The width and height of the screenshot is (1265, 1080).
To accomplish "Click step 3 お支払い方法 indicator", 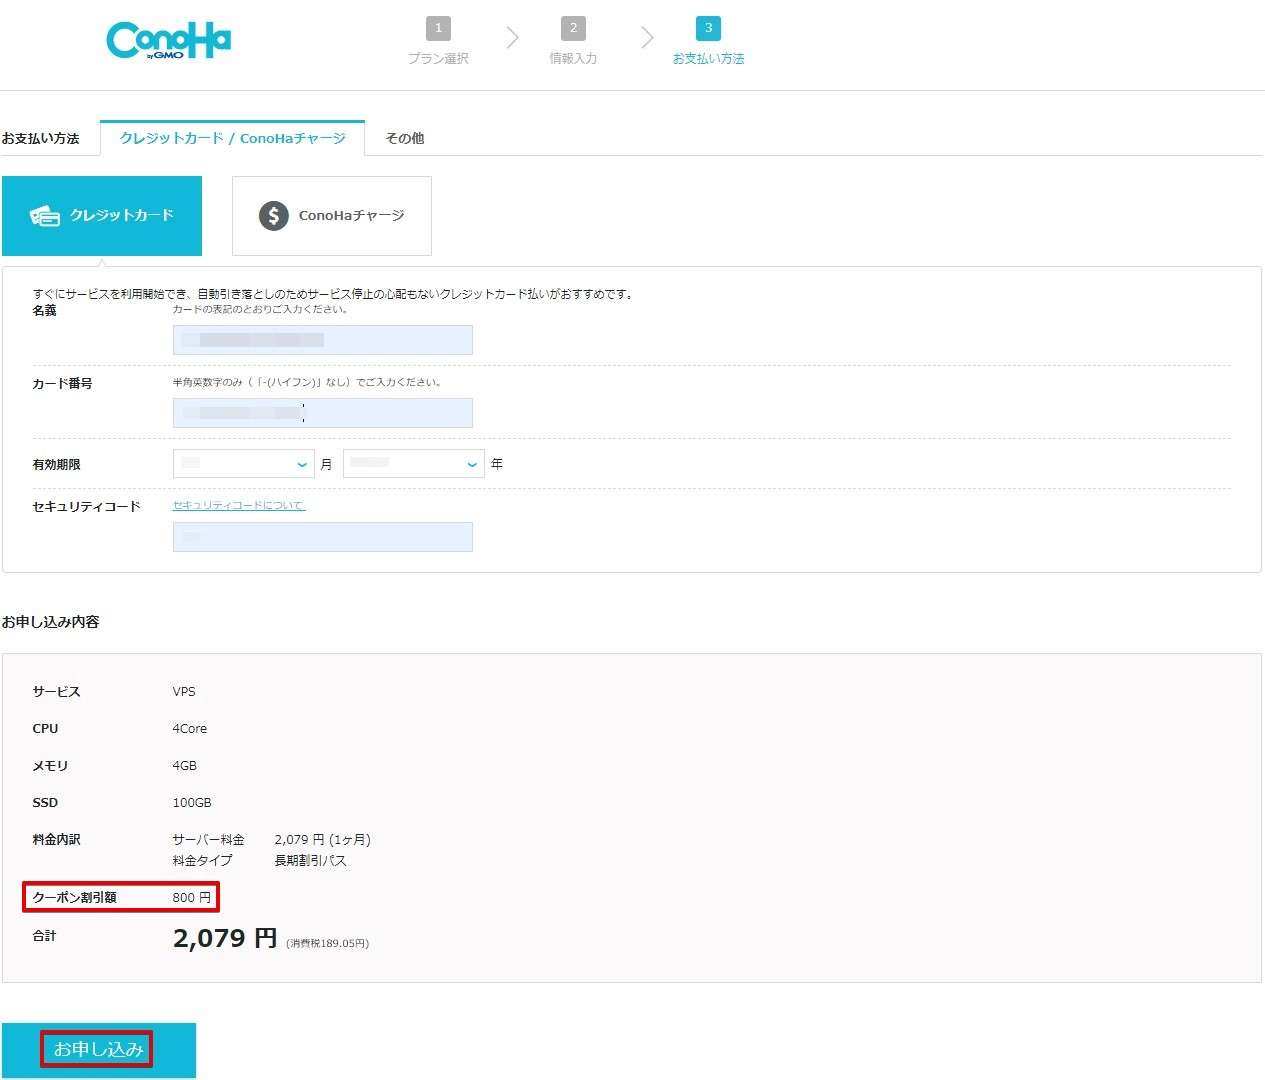I will click(x=708, y=42).
